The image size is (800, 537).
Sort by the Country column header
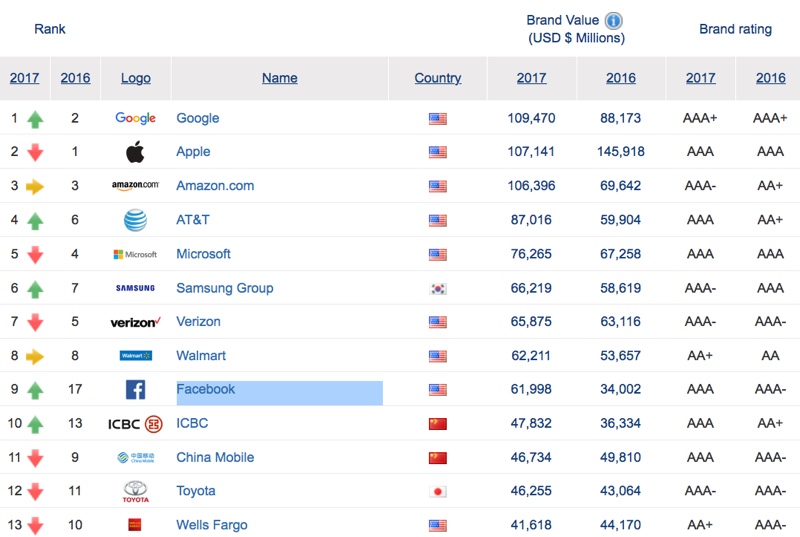click(438, 78)
